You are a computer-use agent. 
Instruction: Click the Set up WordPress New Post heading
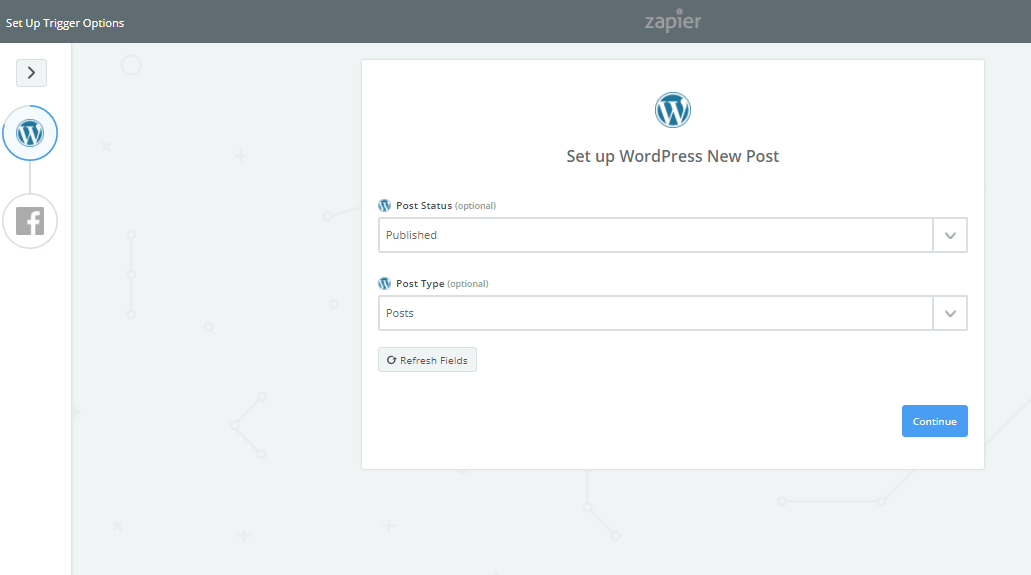tap(673, 156)
